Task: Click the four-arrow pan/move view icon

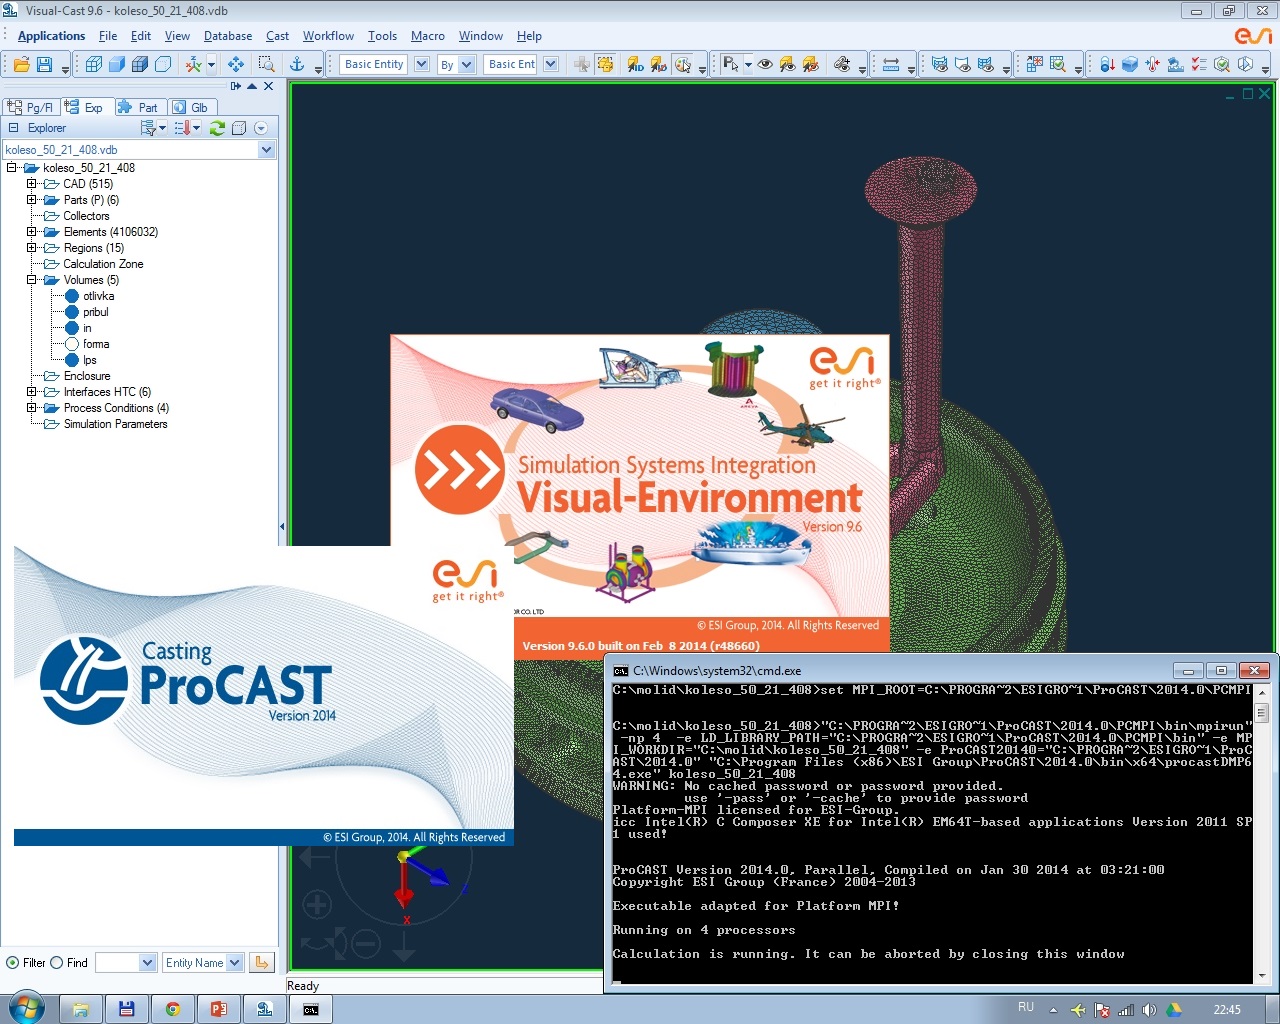Action: coord(236,64)
